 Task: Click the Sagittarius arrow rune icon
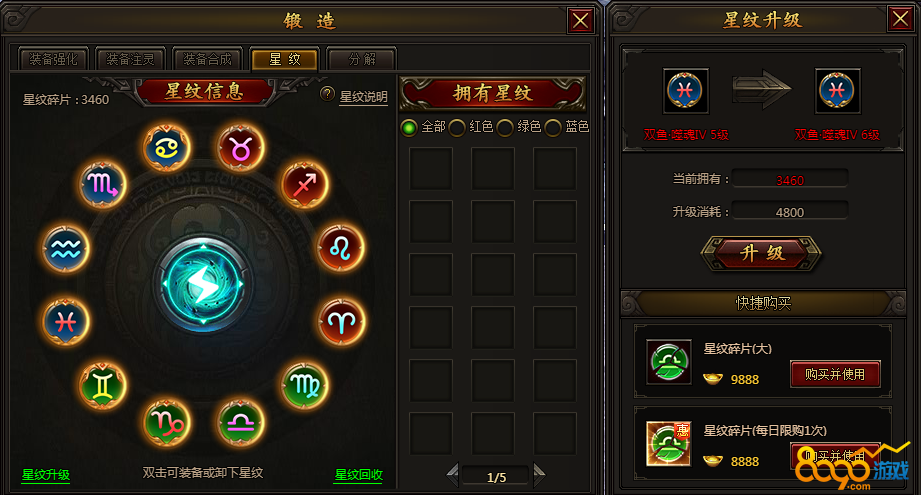305,184
